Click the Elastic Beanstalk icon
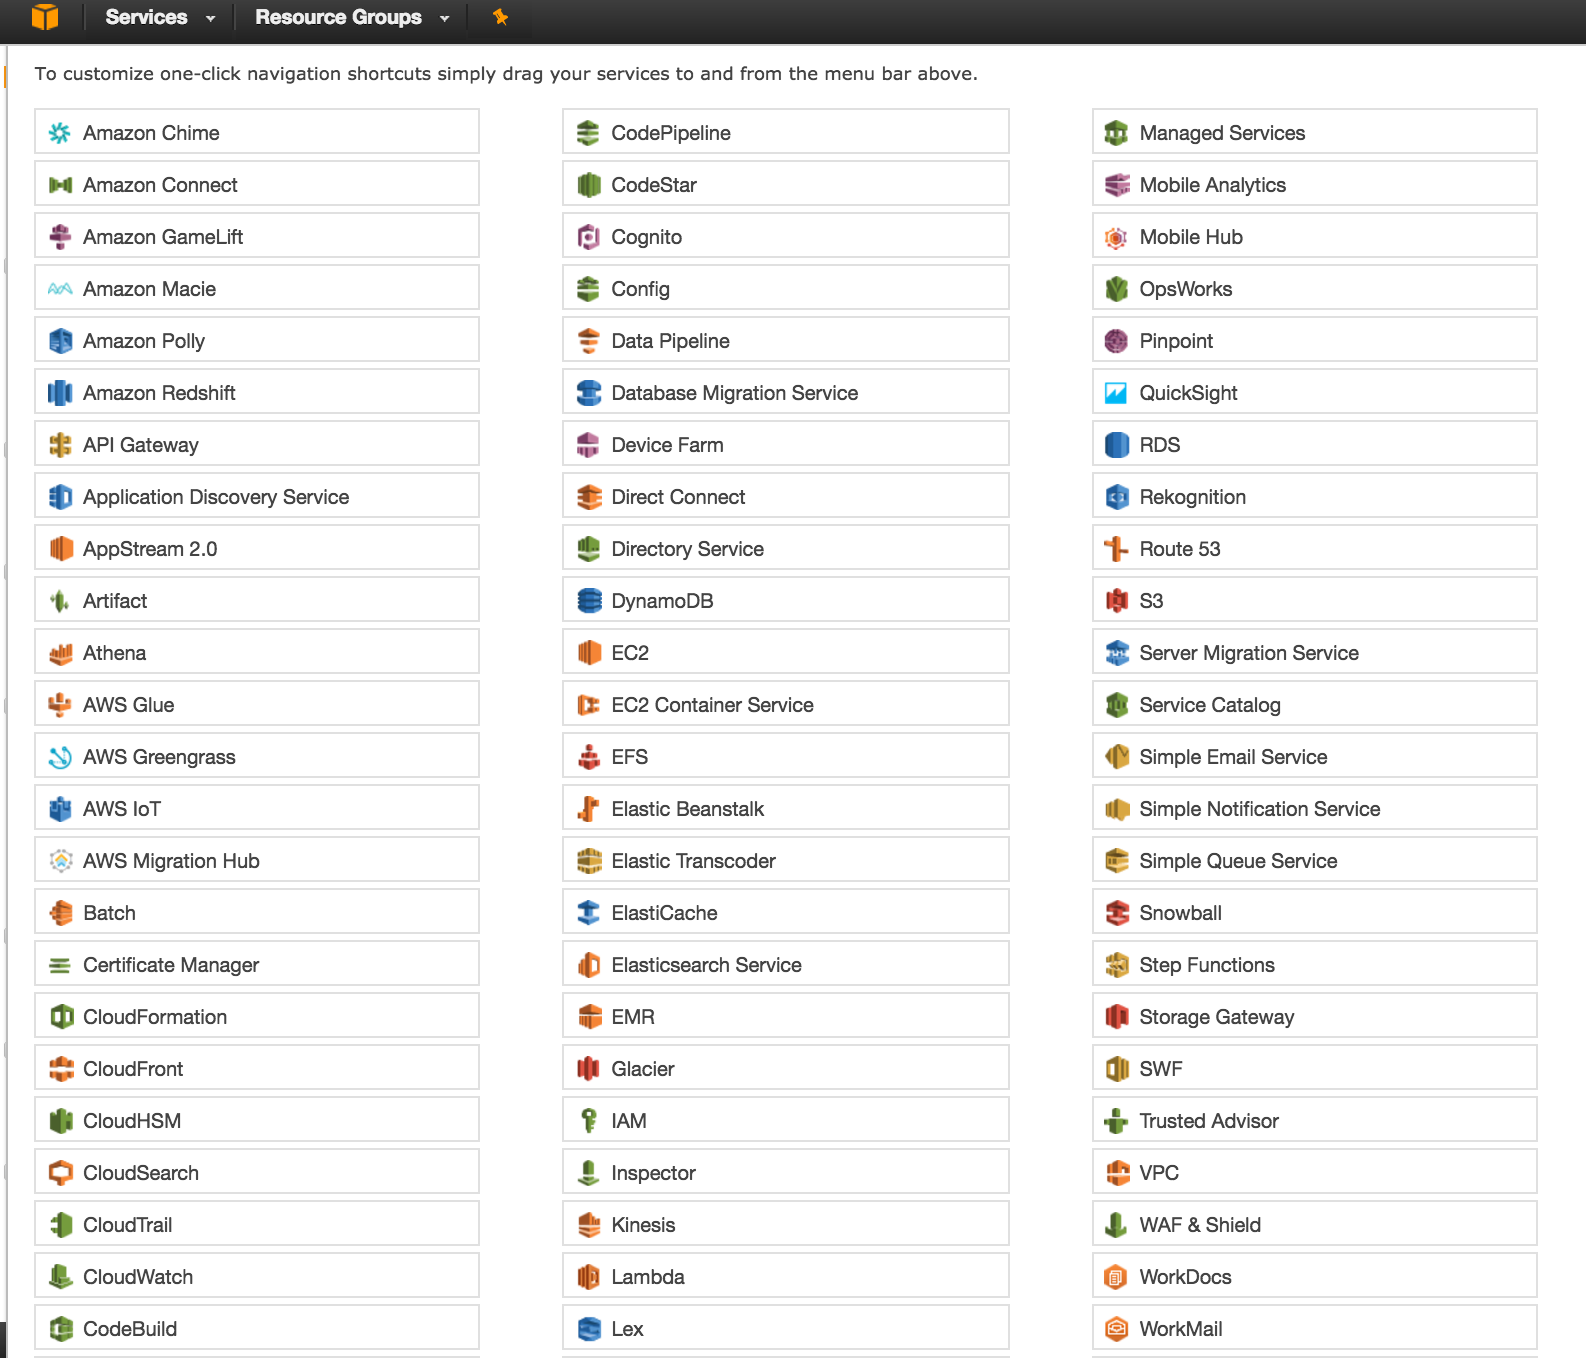Viewport: 1586px width, 1358px height. tap(588, 809)
